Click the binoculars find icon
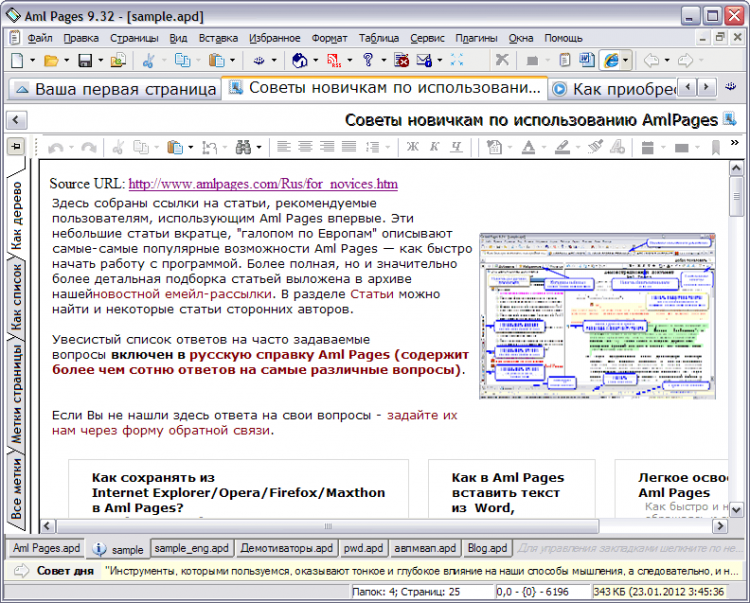This screenshot has height=603, width=750. click(x=243, y=147)
